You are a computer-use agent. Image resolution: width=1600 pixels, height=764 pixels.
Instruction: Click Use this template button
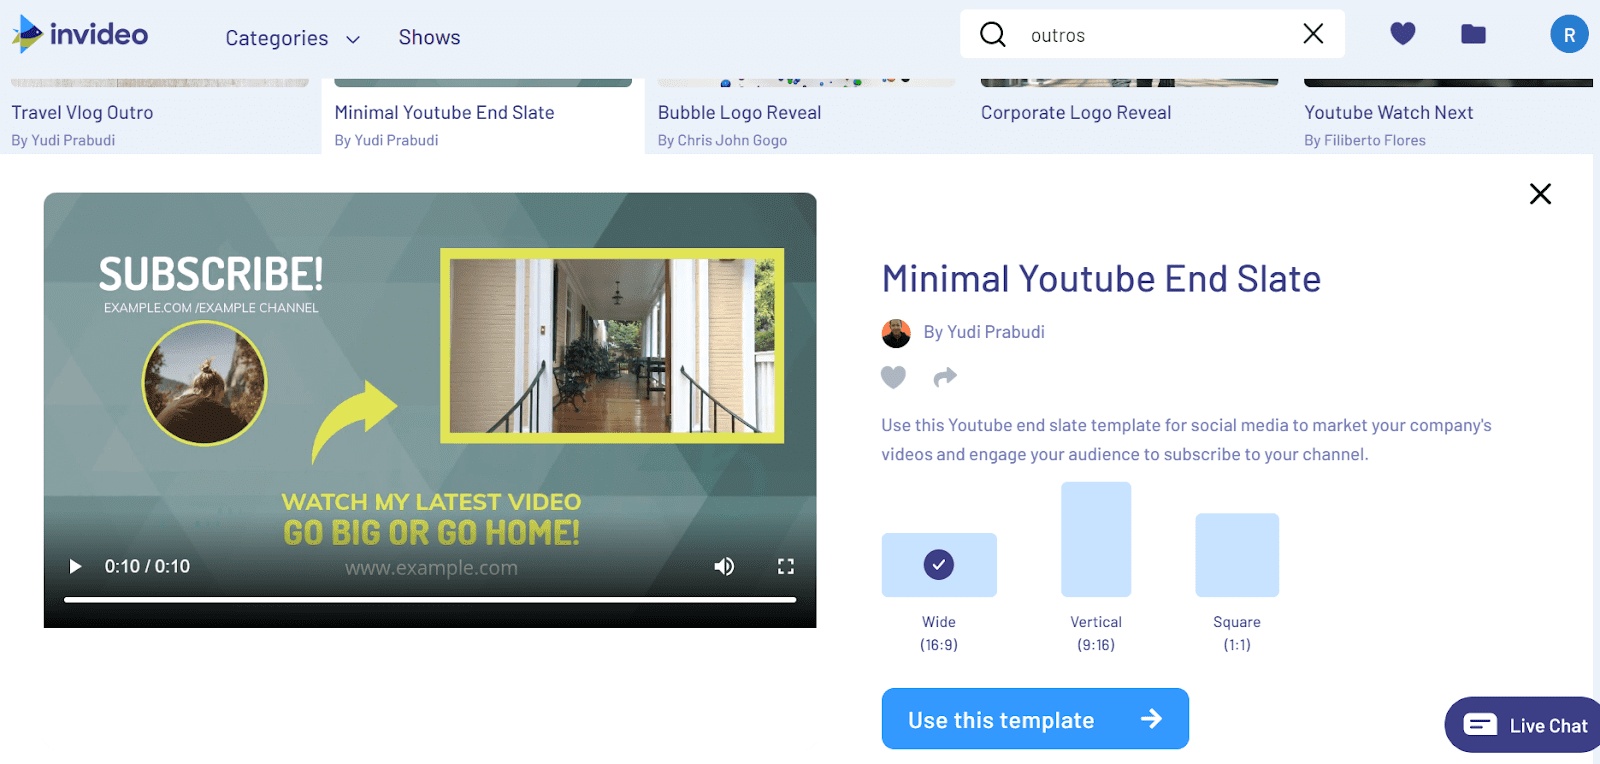pos(1034,719)
